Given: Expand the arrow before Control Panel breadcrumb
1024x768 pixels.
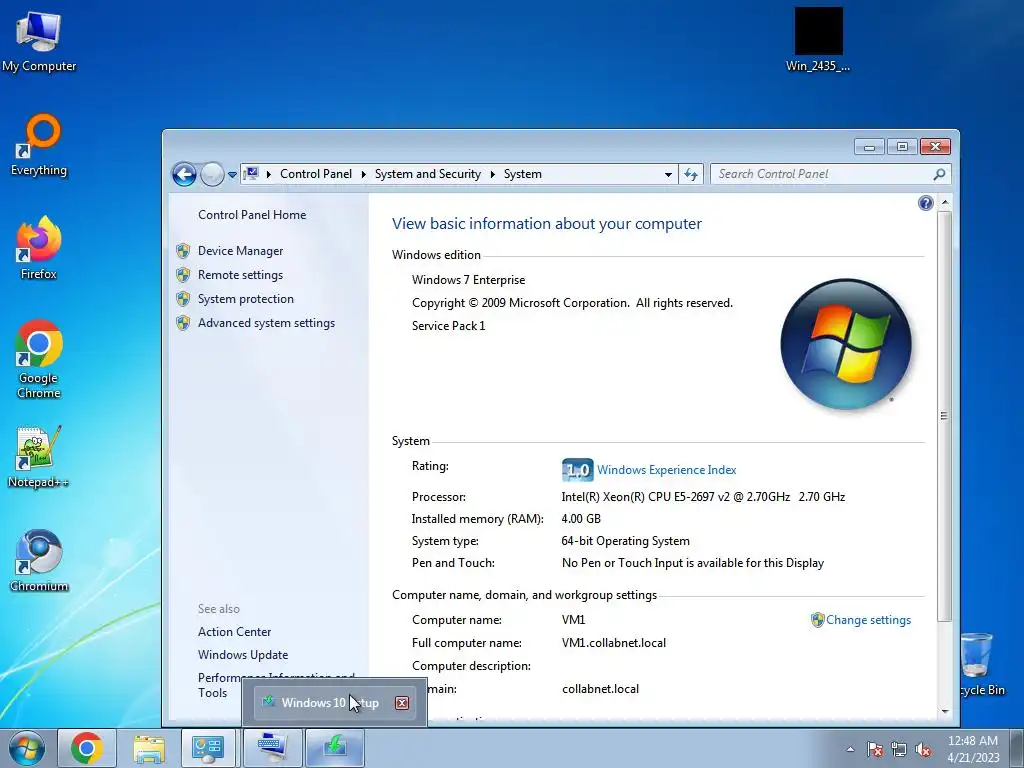Looking at the screenshot, I should click(x=268, y=174).
